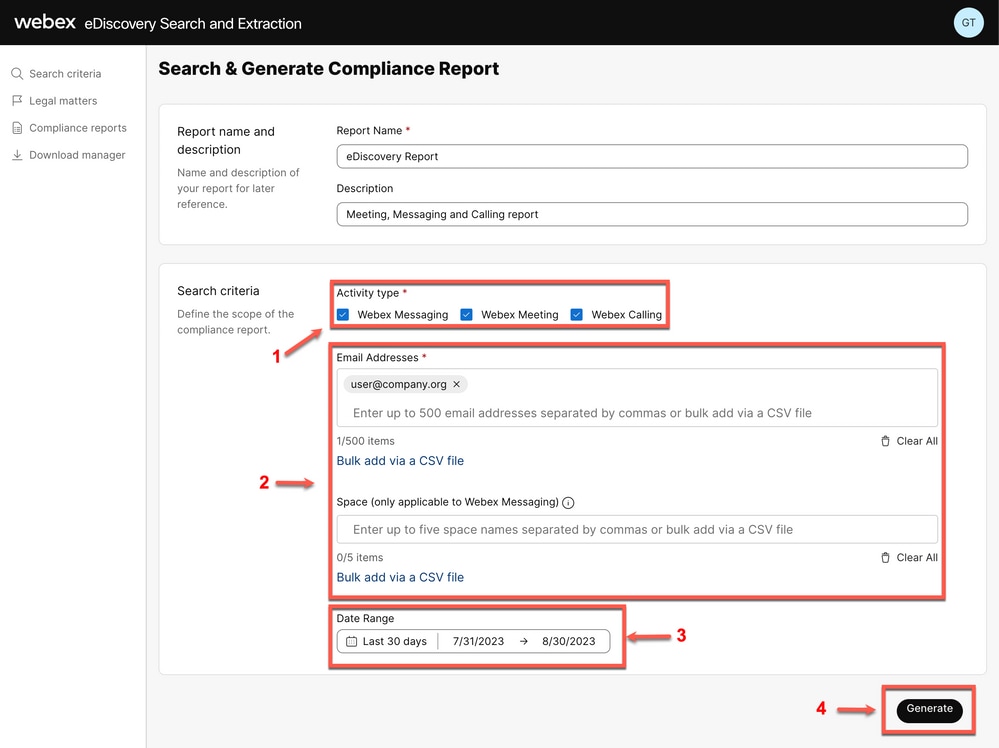999x748 pixels.
Task: Click the Webex logo in header
Action: tap(45, 22)
